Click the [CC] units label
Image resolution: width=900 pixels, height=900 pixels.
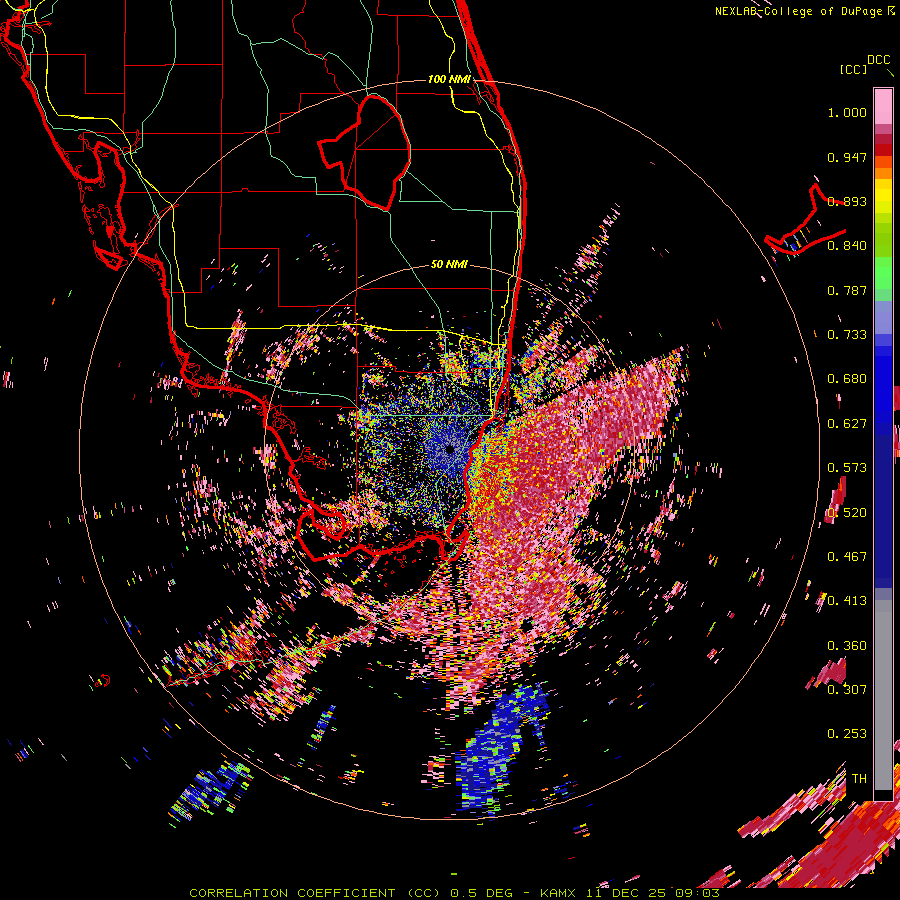pyautogui.click(x=853, y=69)
